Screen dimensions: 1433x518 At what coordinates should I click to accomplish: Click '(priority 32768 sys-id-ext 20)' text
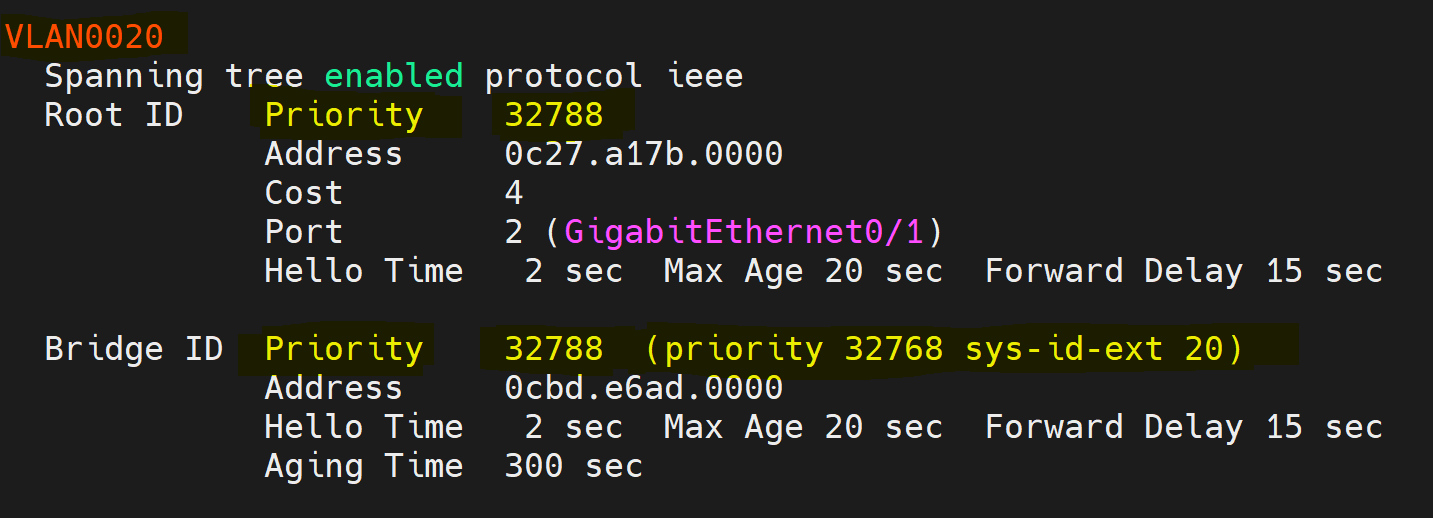944,349
